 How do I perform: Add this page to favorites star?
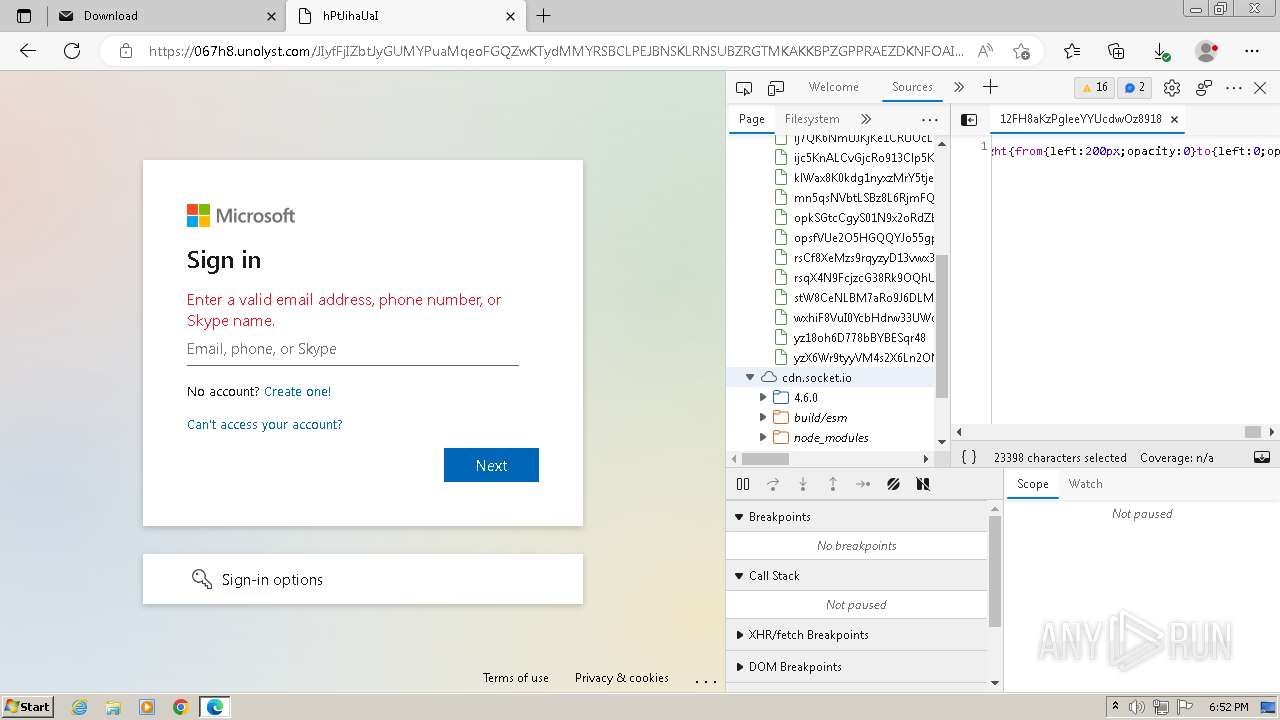1021,51
